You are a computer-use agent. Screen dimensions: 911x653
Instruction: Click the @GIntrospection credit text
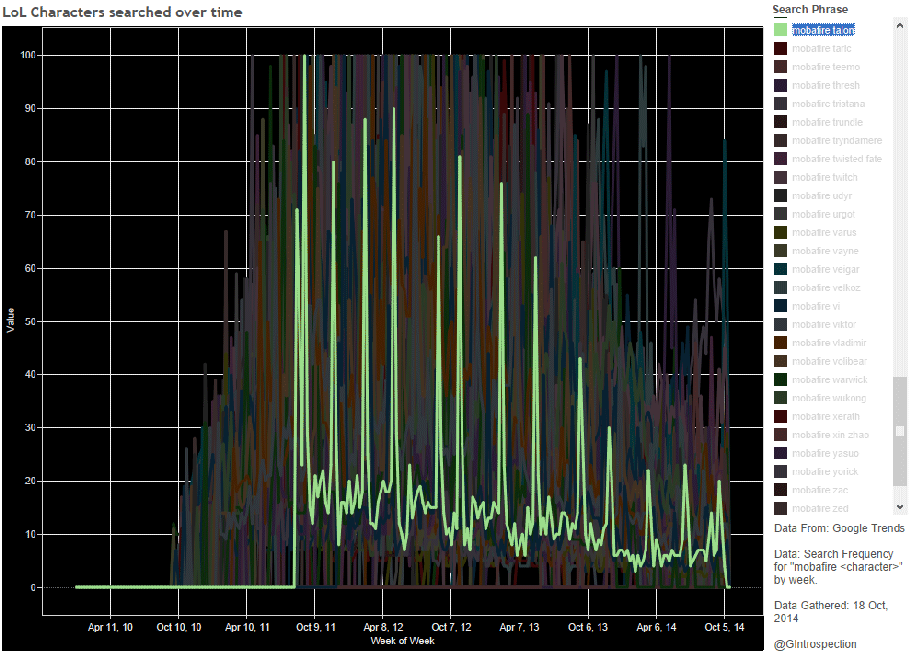[x=815, y=644]
